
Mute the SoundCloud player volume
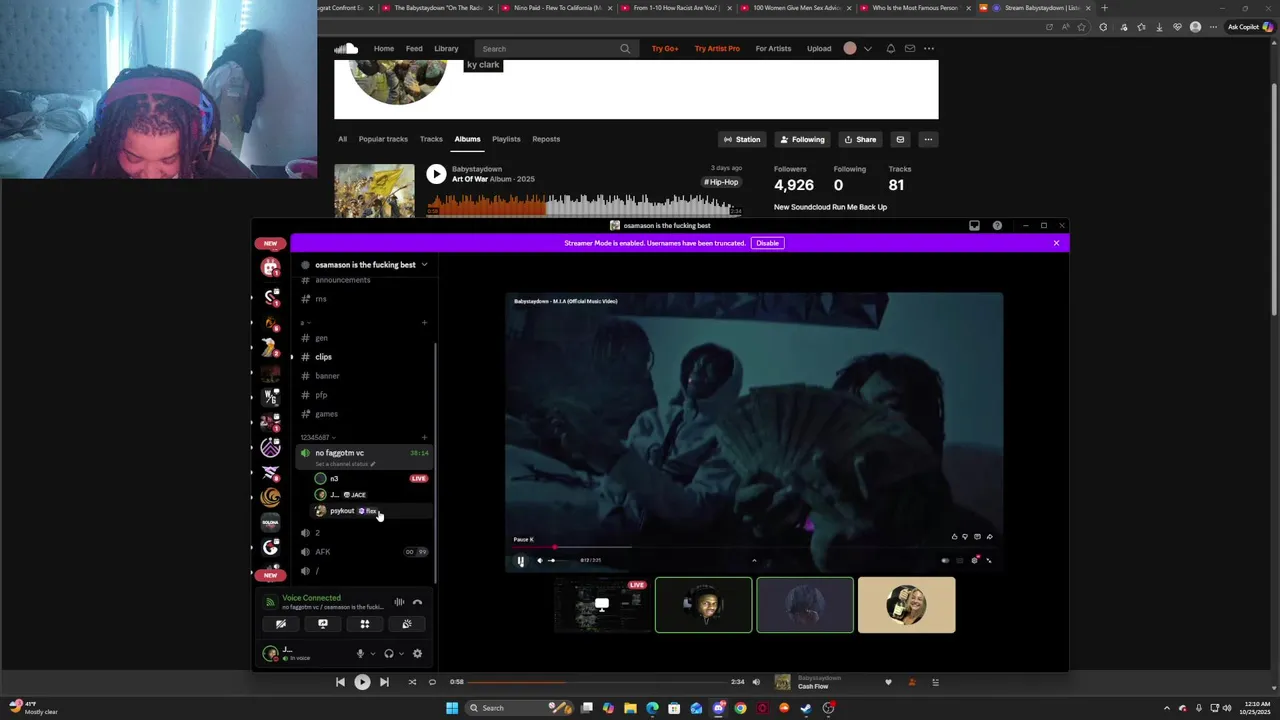756,682
